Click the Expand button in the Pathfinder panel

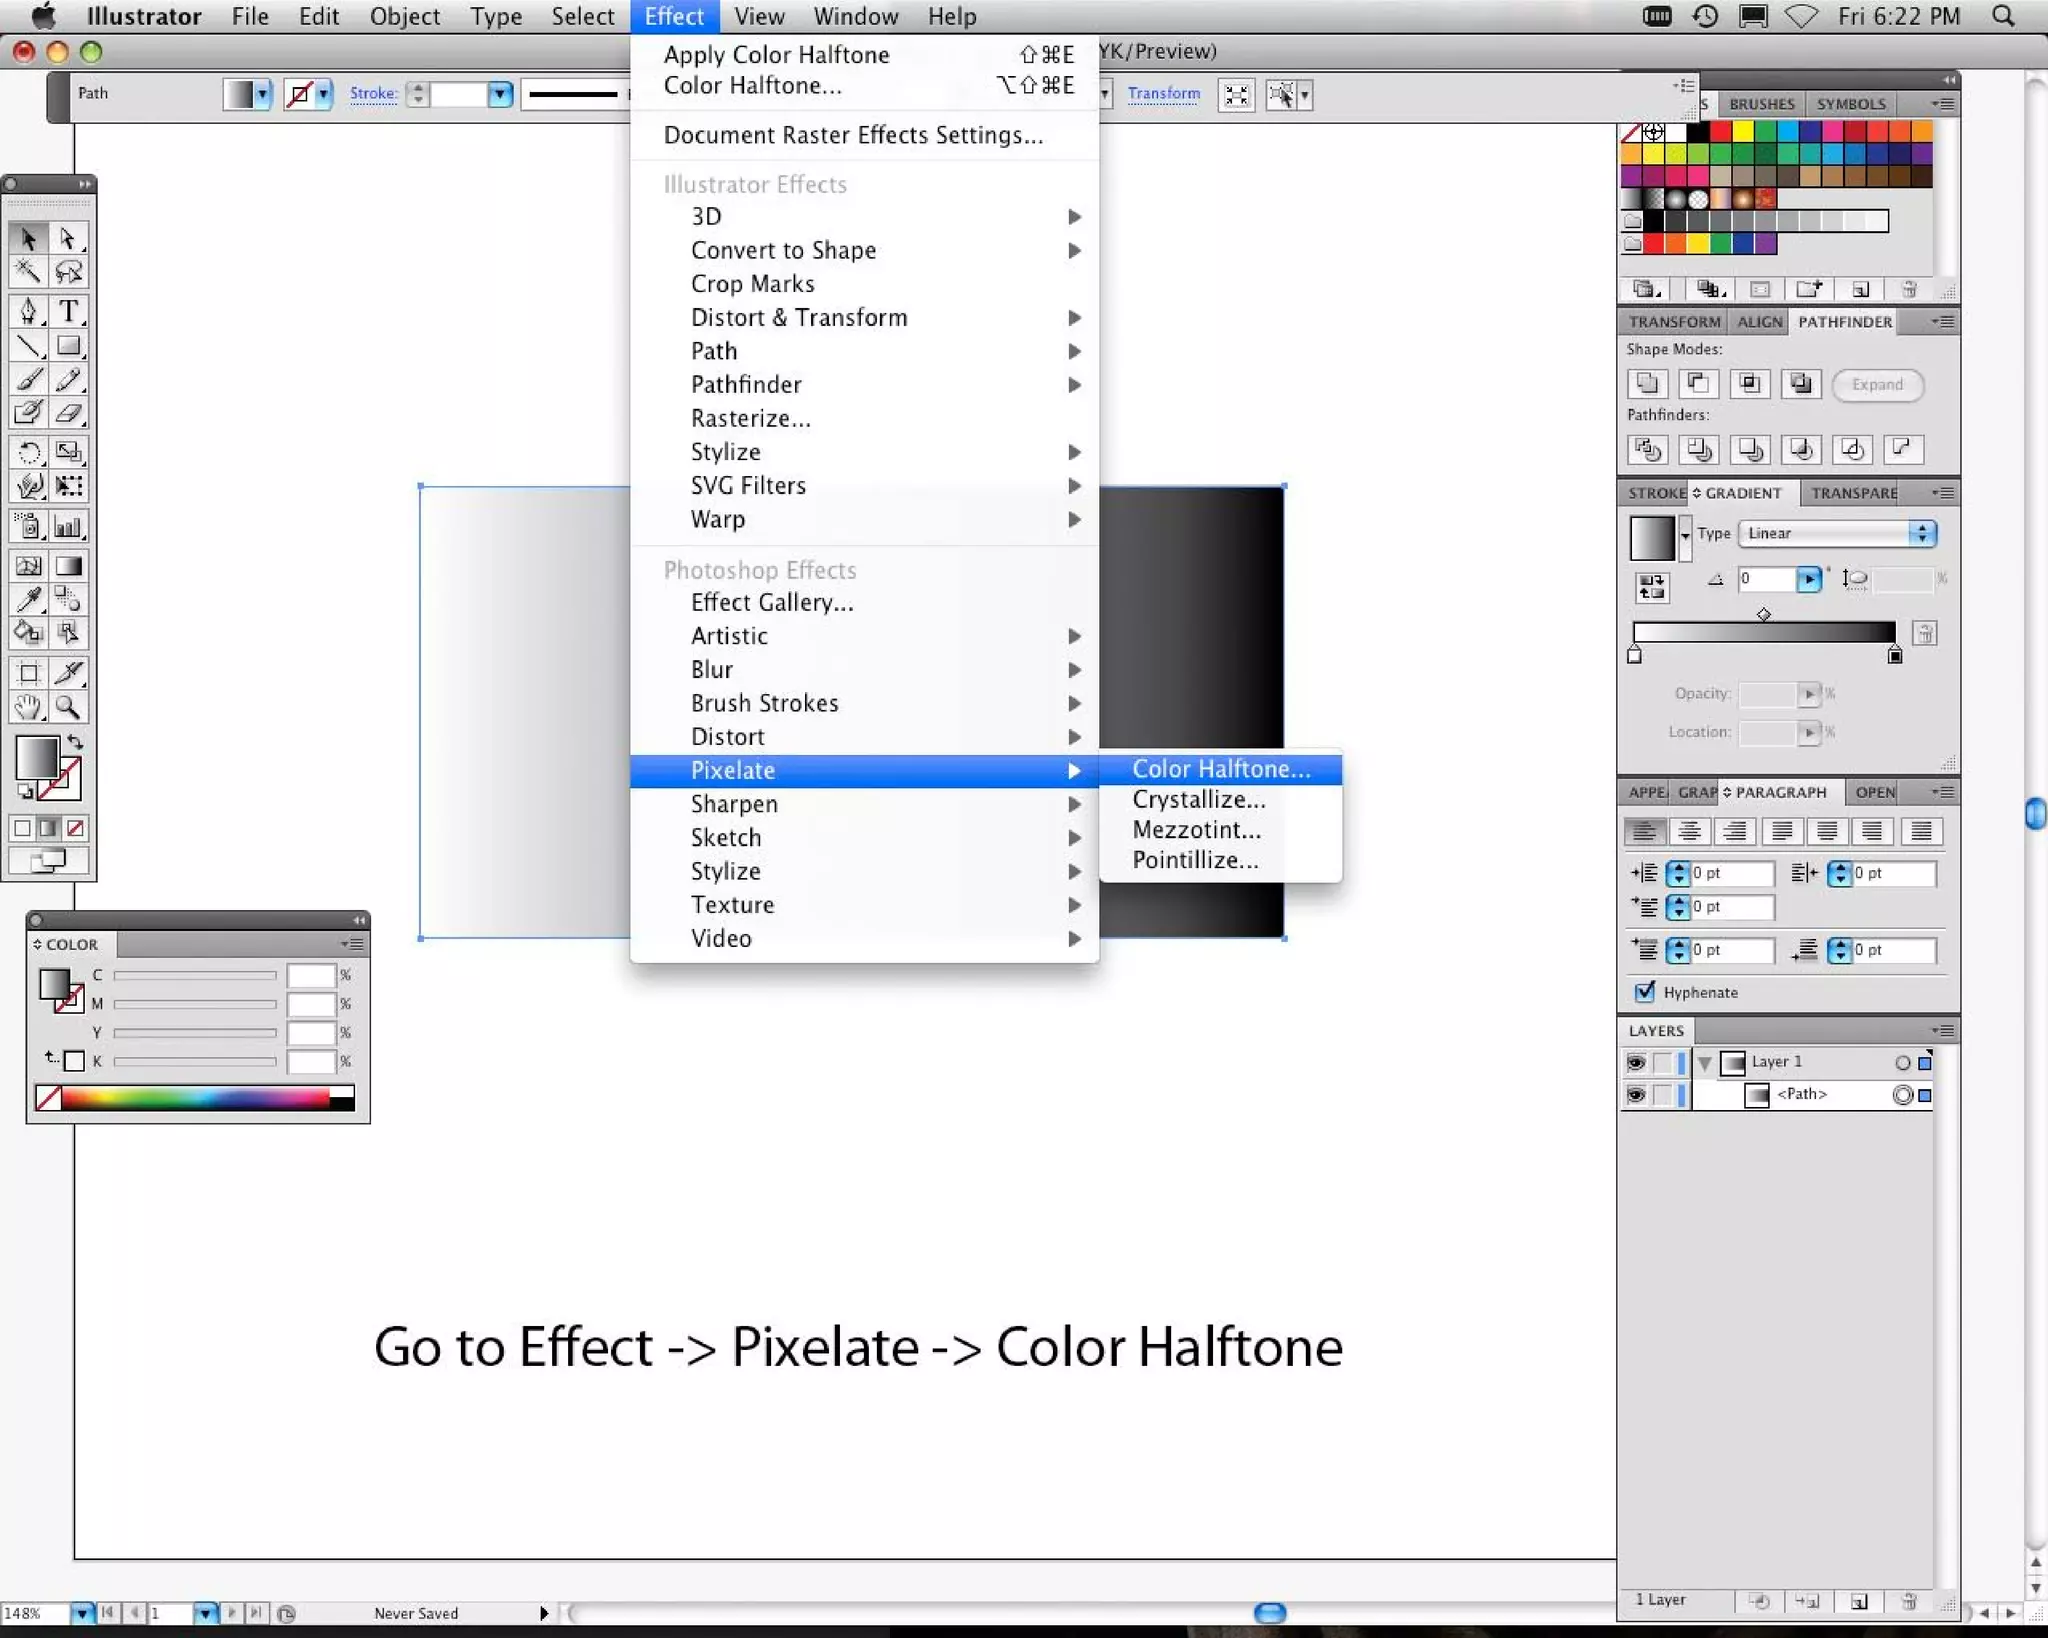pos(1876,384)
